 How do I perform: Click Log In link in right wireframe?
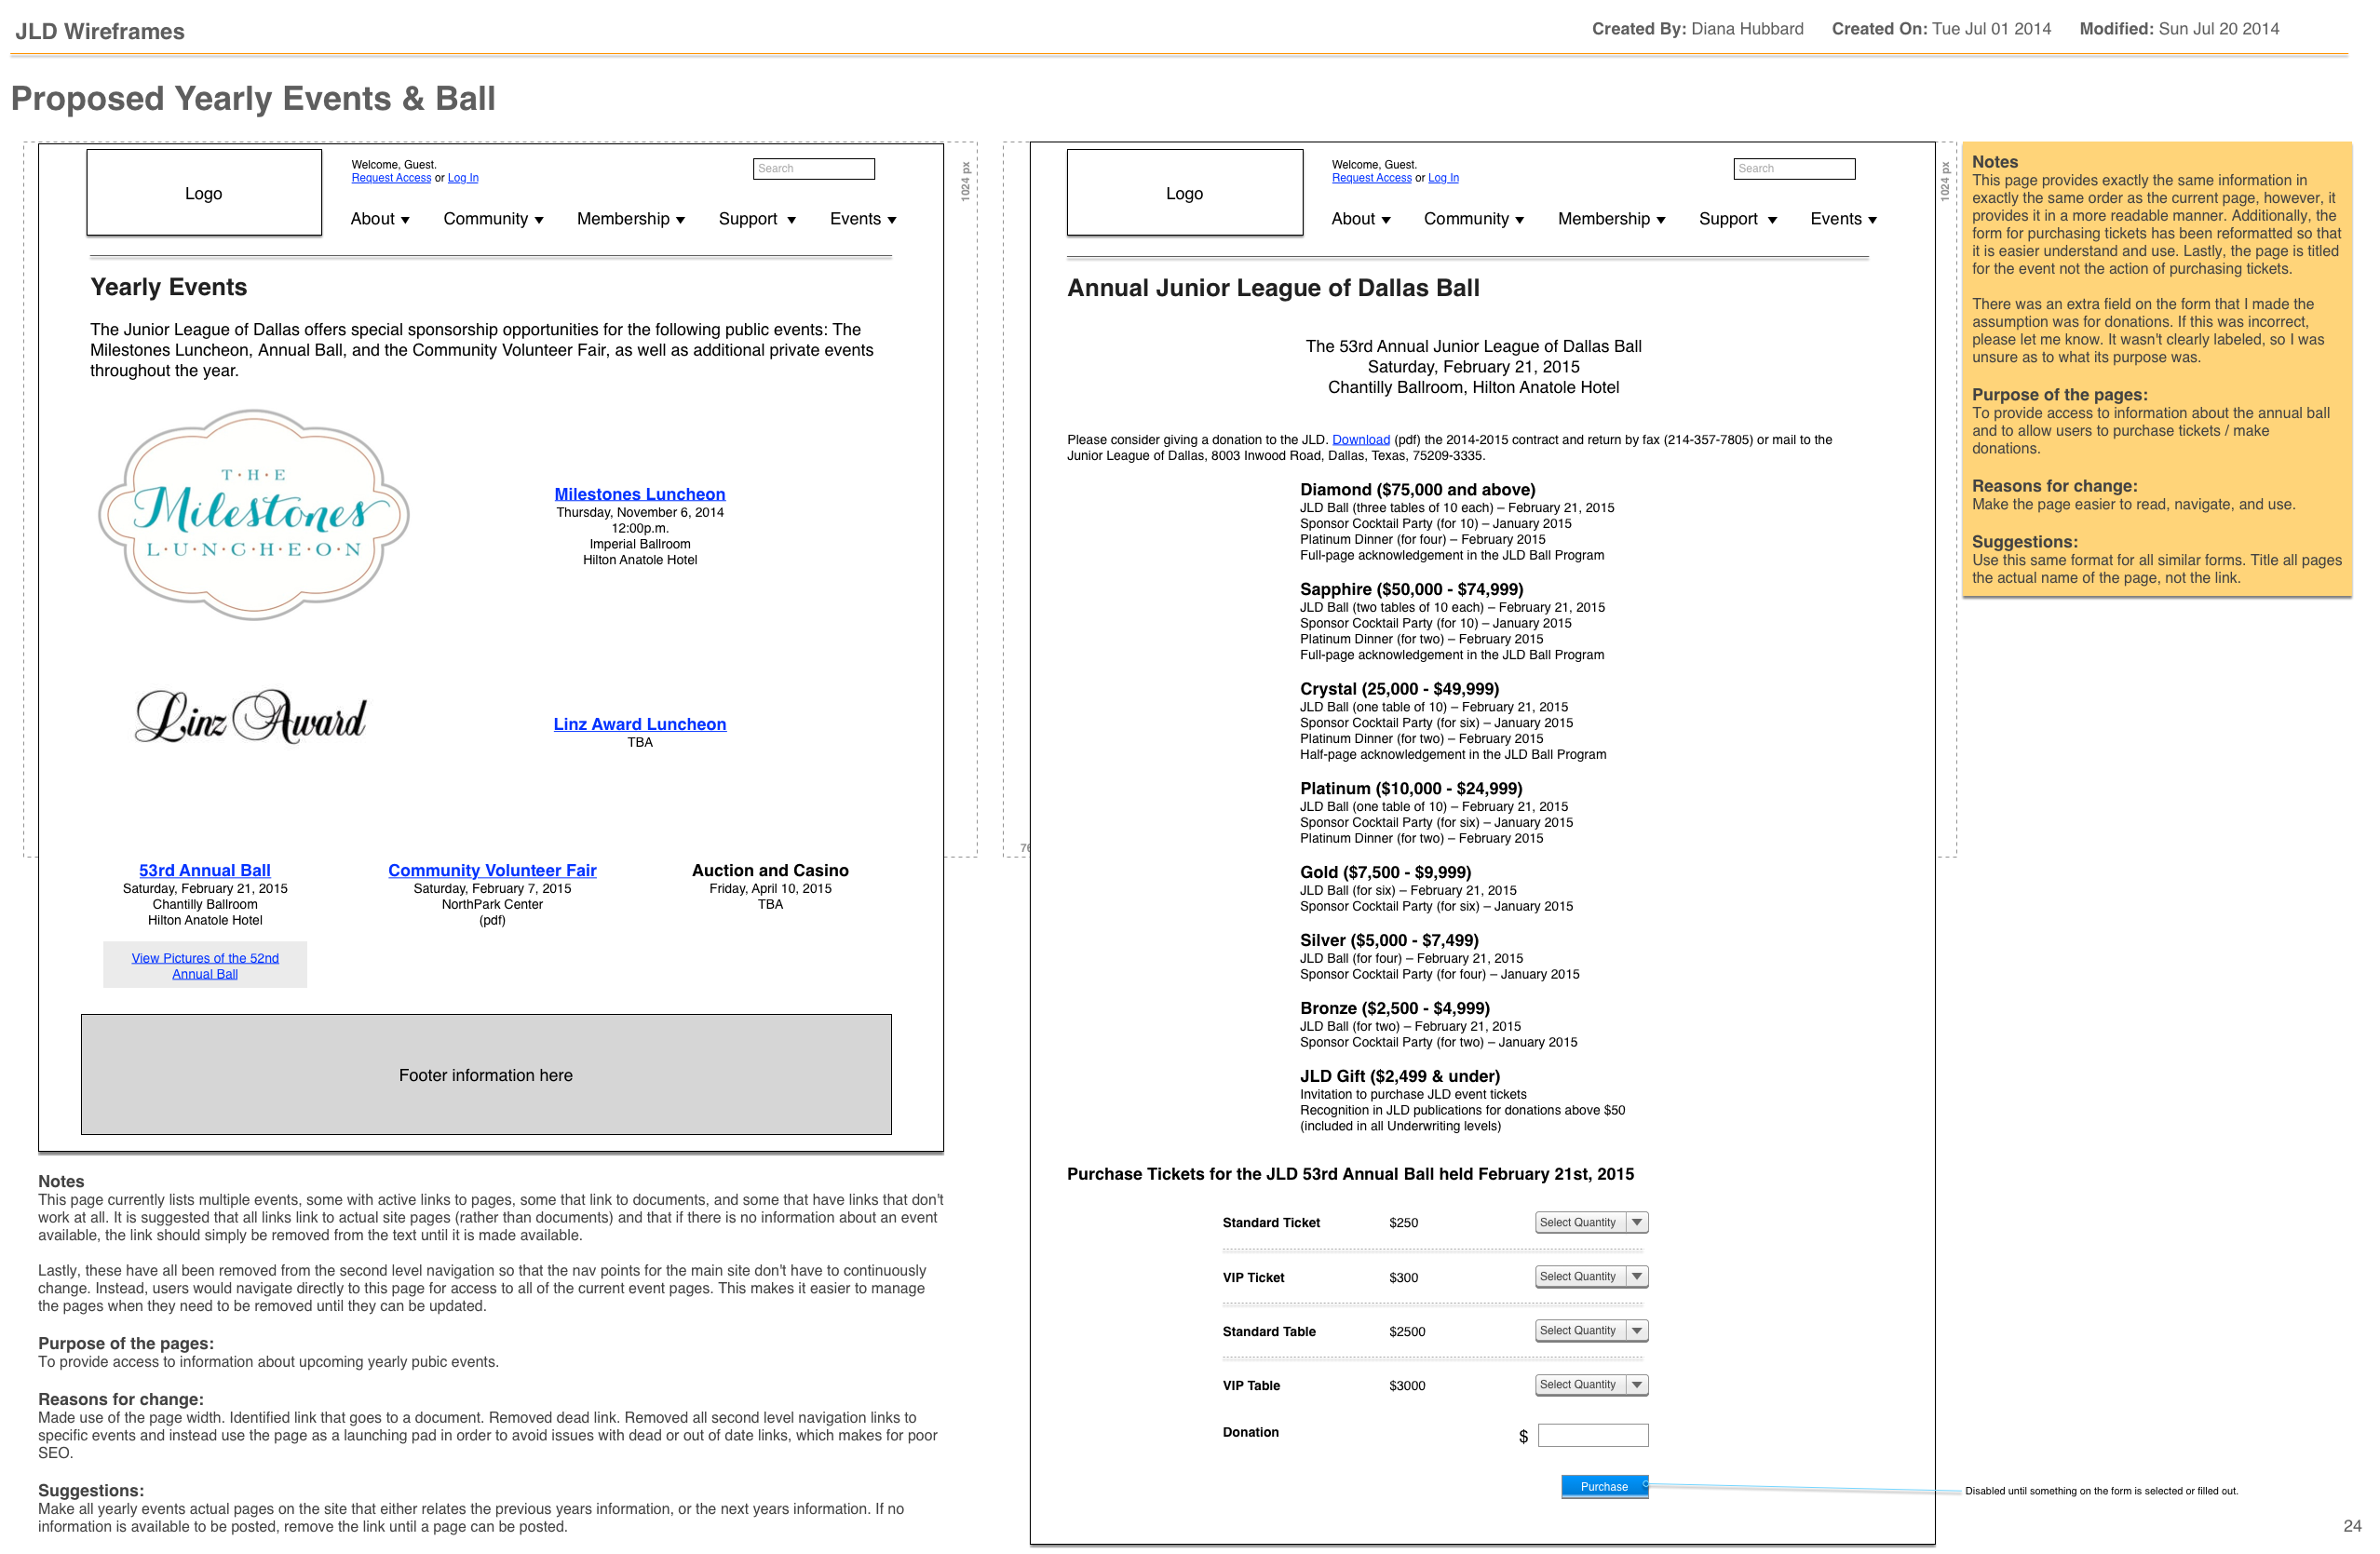tap(1444, 178)
